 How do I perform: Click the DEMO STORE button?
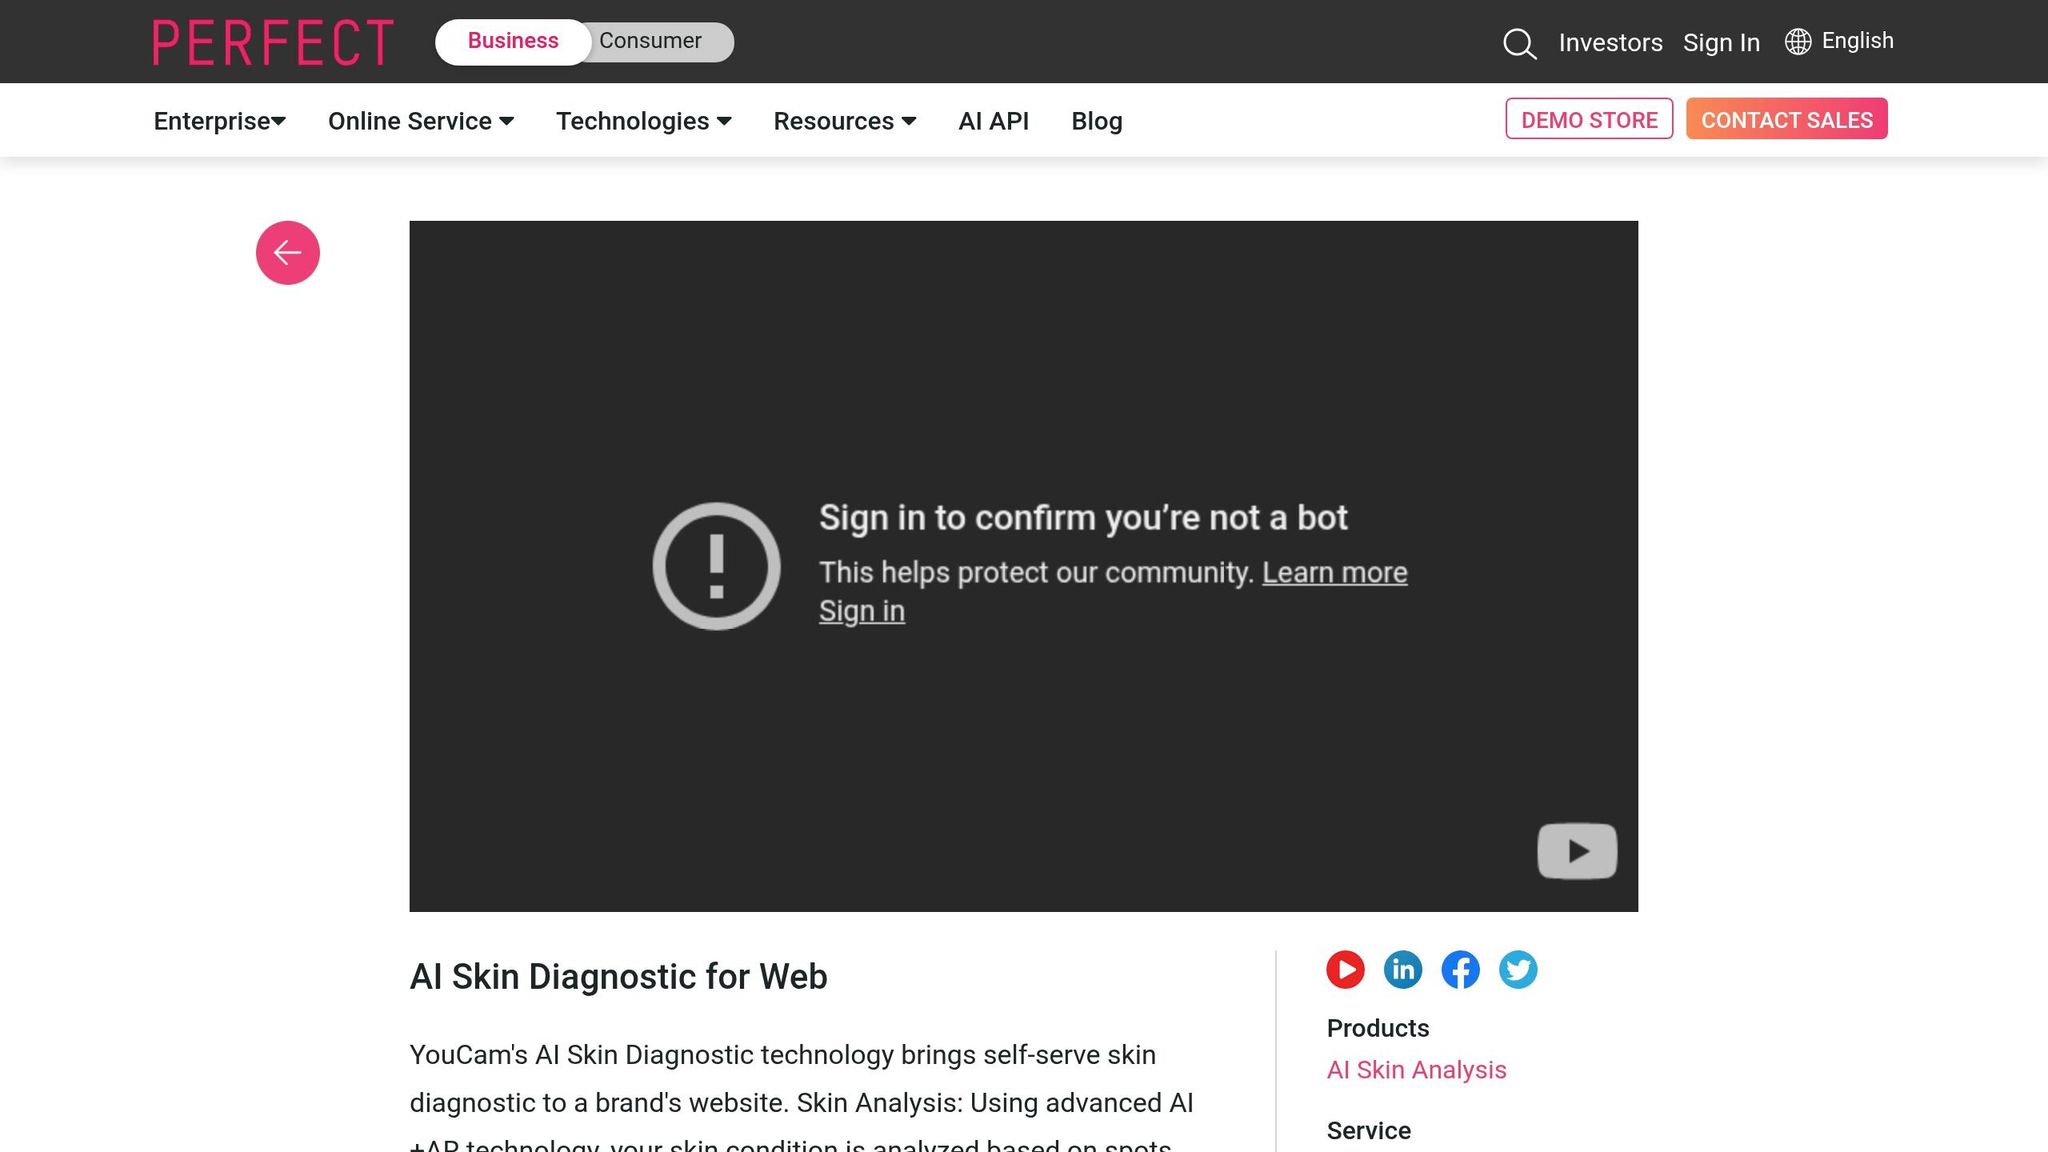point(1589,119)
